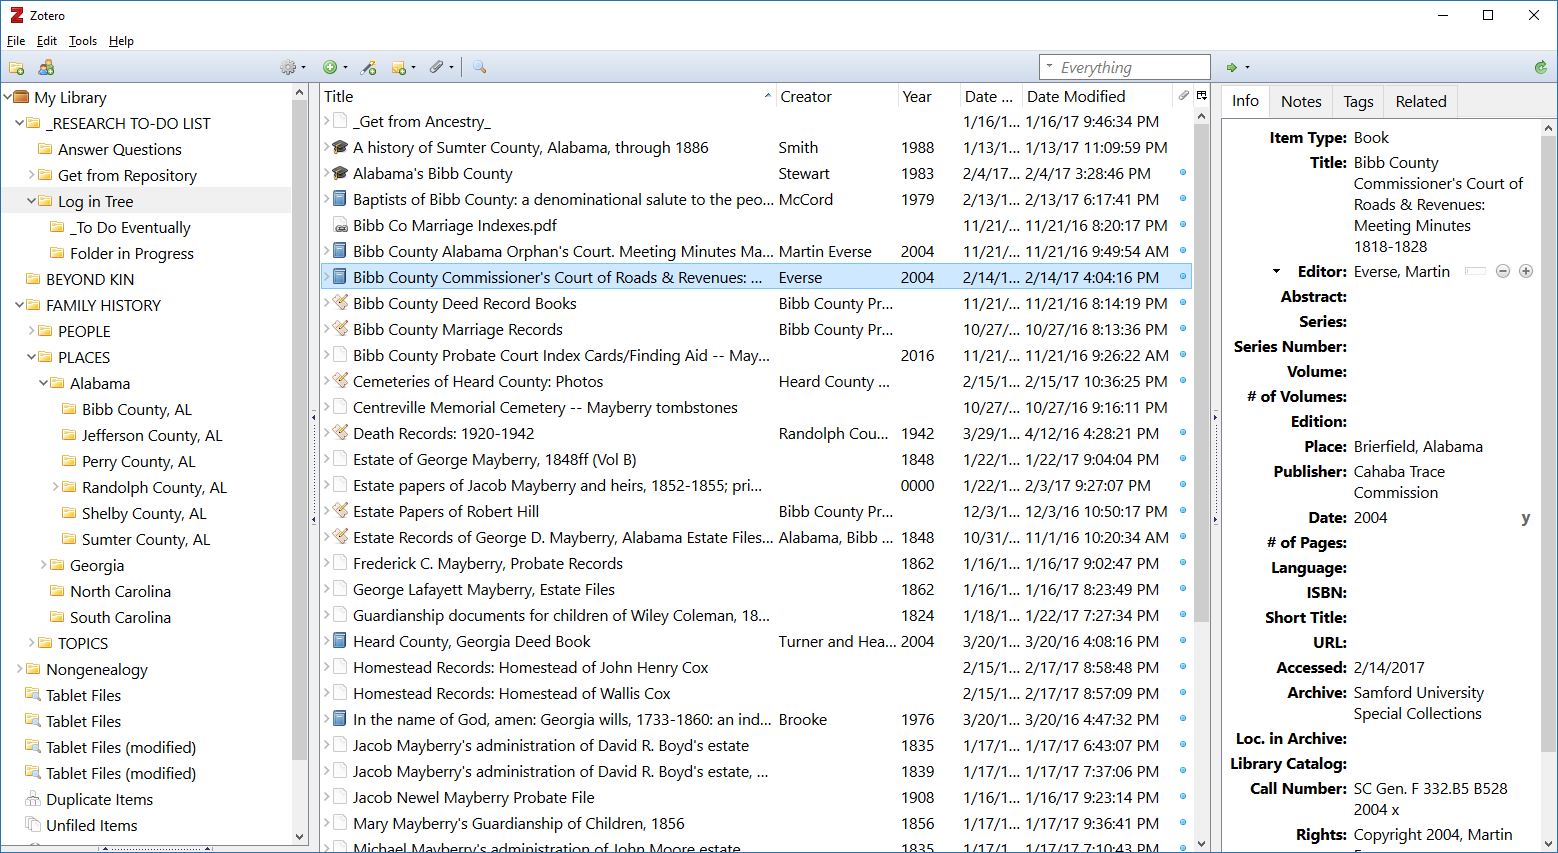Switch to the Related tab
Viewport: 1558px width, 853px height.
(x=1421, y=101)
